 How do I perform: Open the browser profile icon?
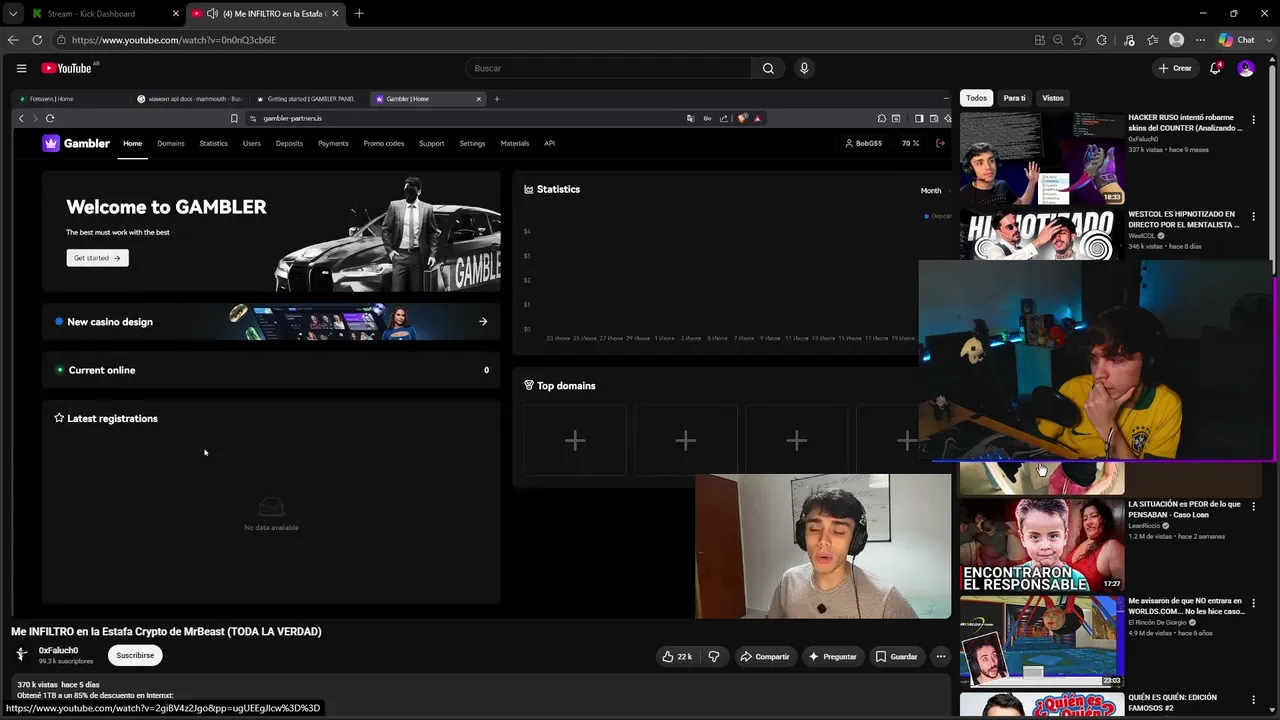pos(1177,40)
